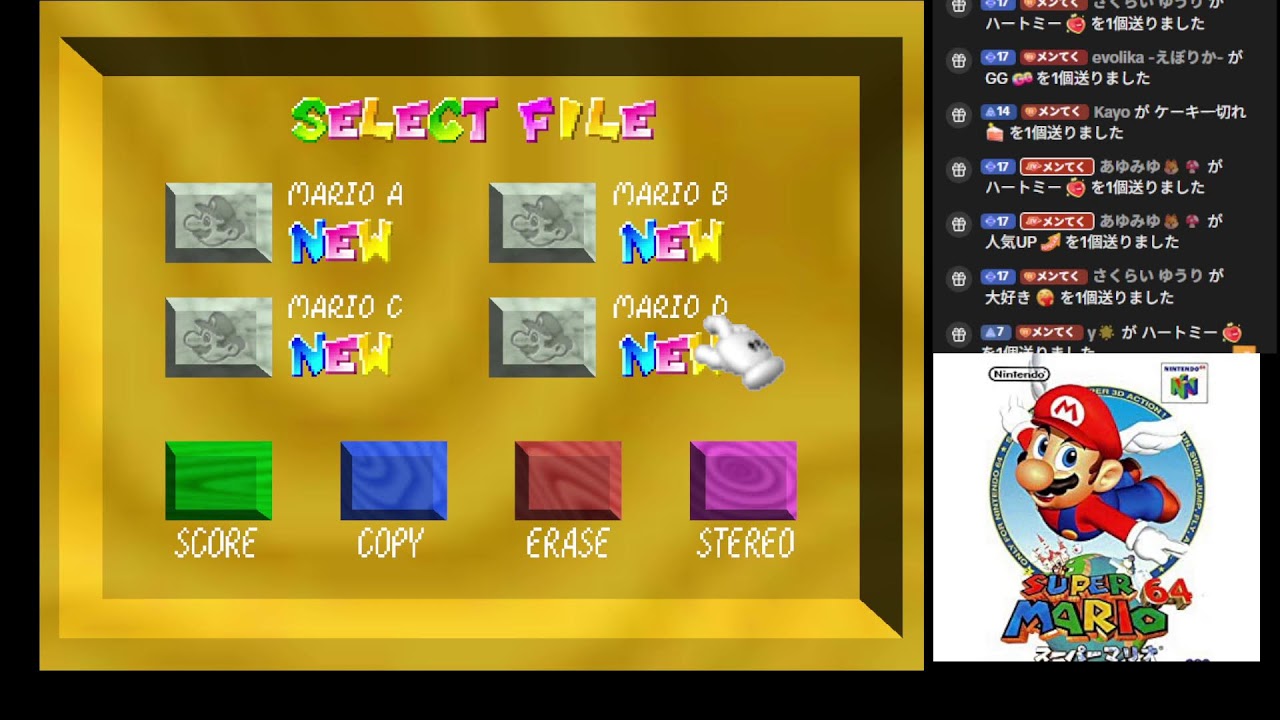Choose the Mario C save file block
The image size is (1280, 720).
[x=218, y=337]
